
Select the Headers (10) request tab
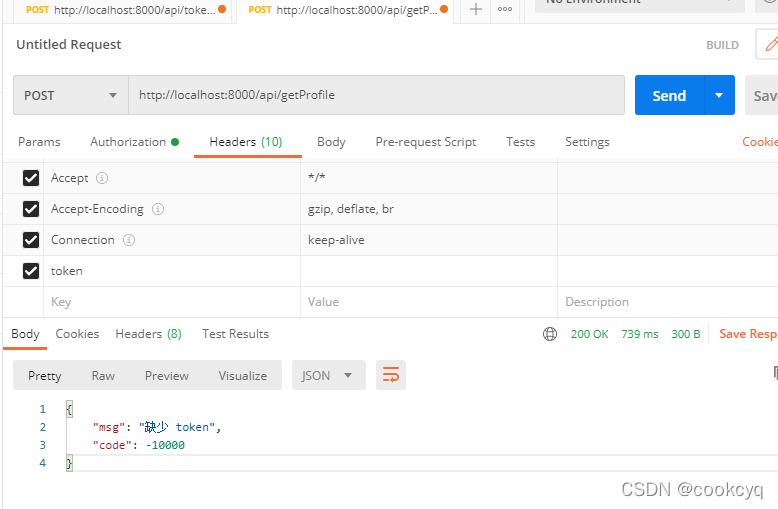(x=246, y=142)
